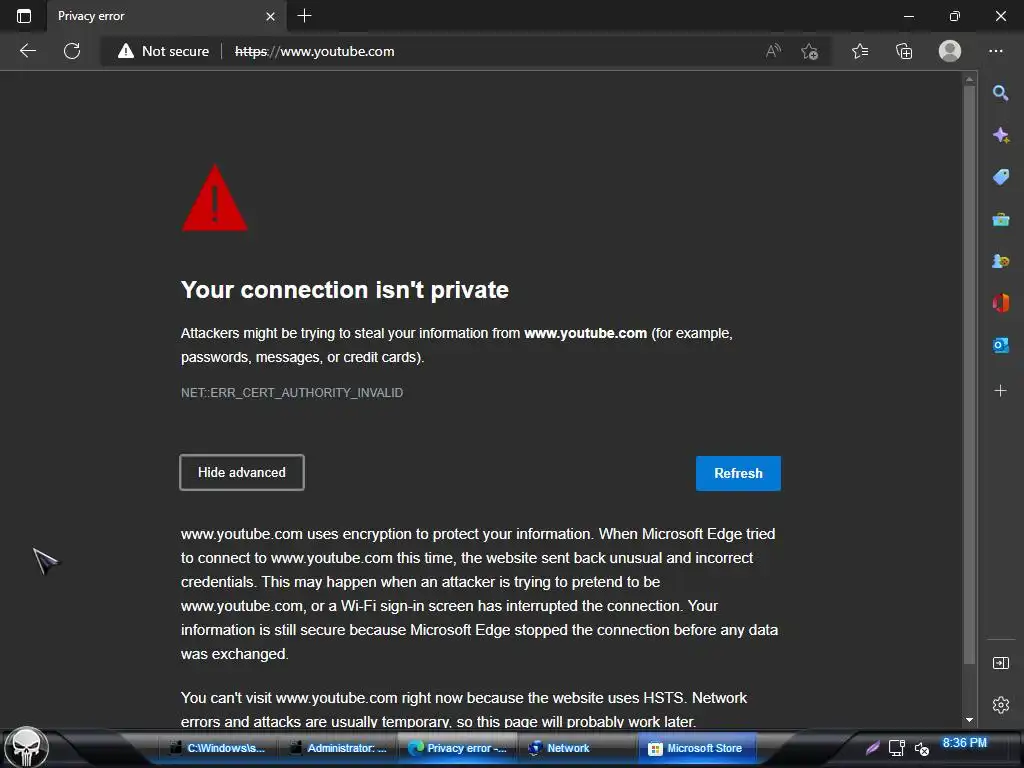Click NET::ERR_CERT_AUTHORITY_INVALID error code text
The image size is (1024, 768).
[x=292, y=392]
